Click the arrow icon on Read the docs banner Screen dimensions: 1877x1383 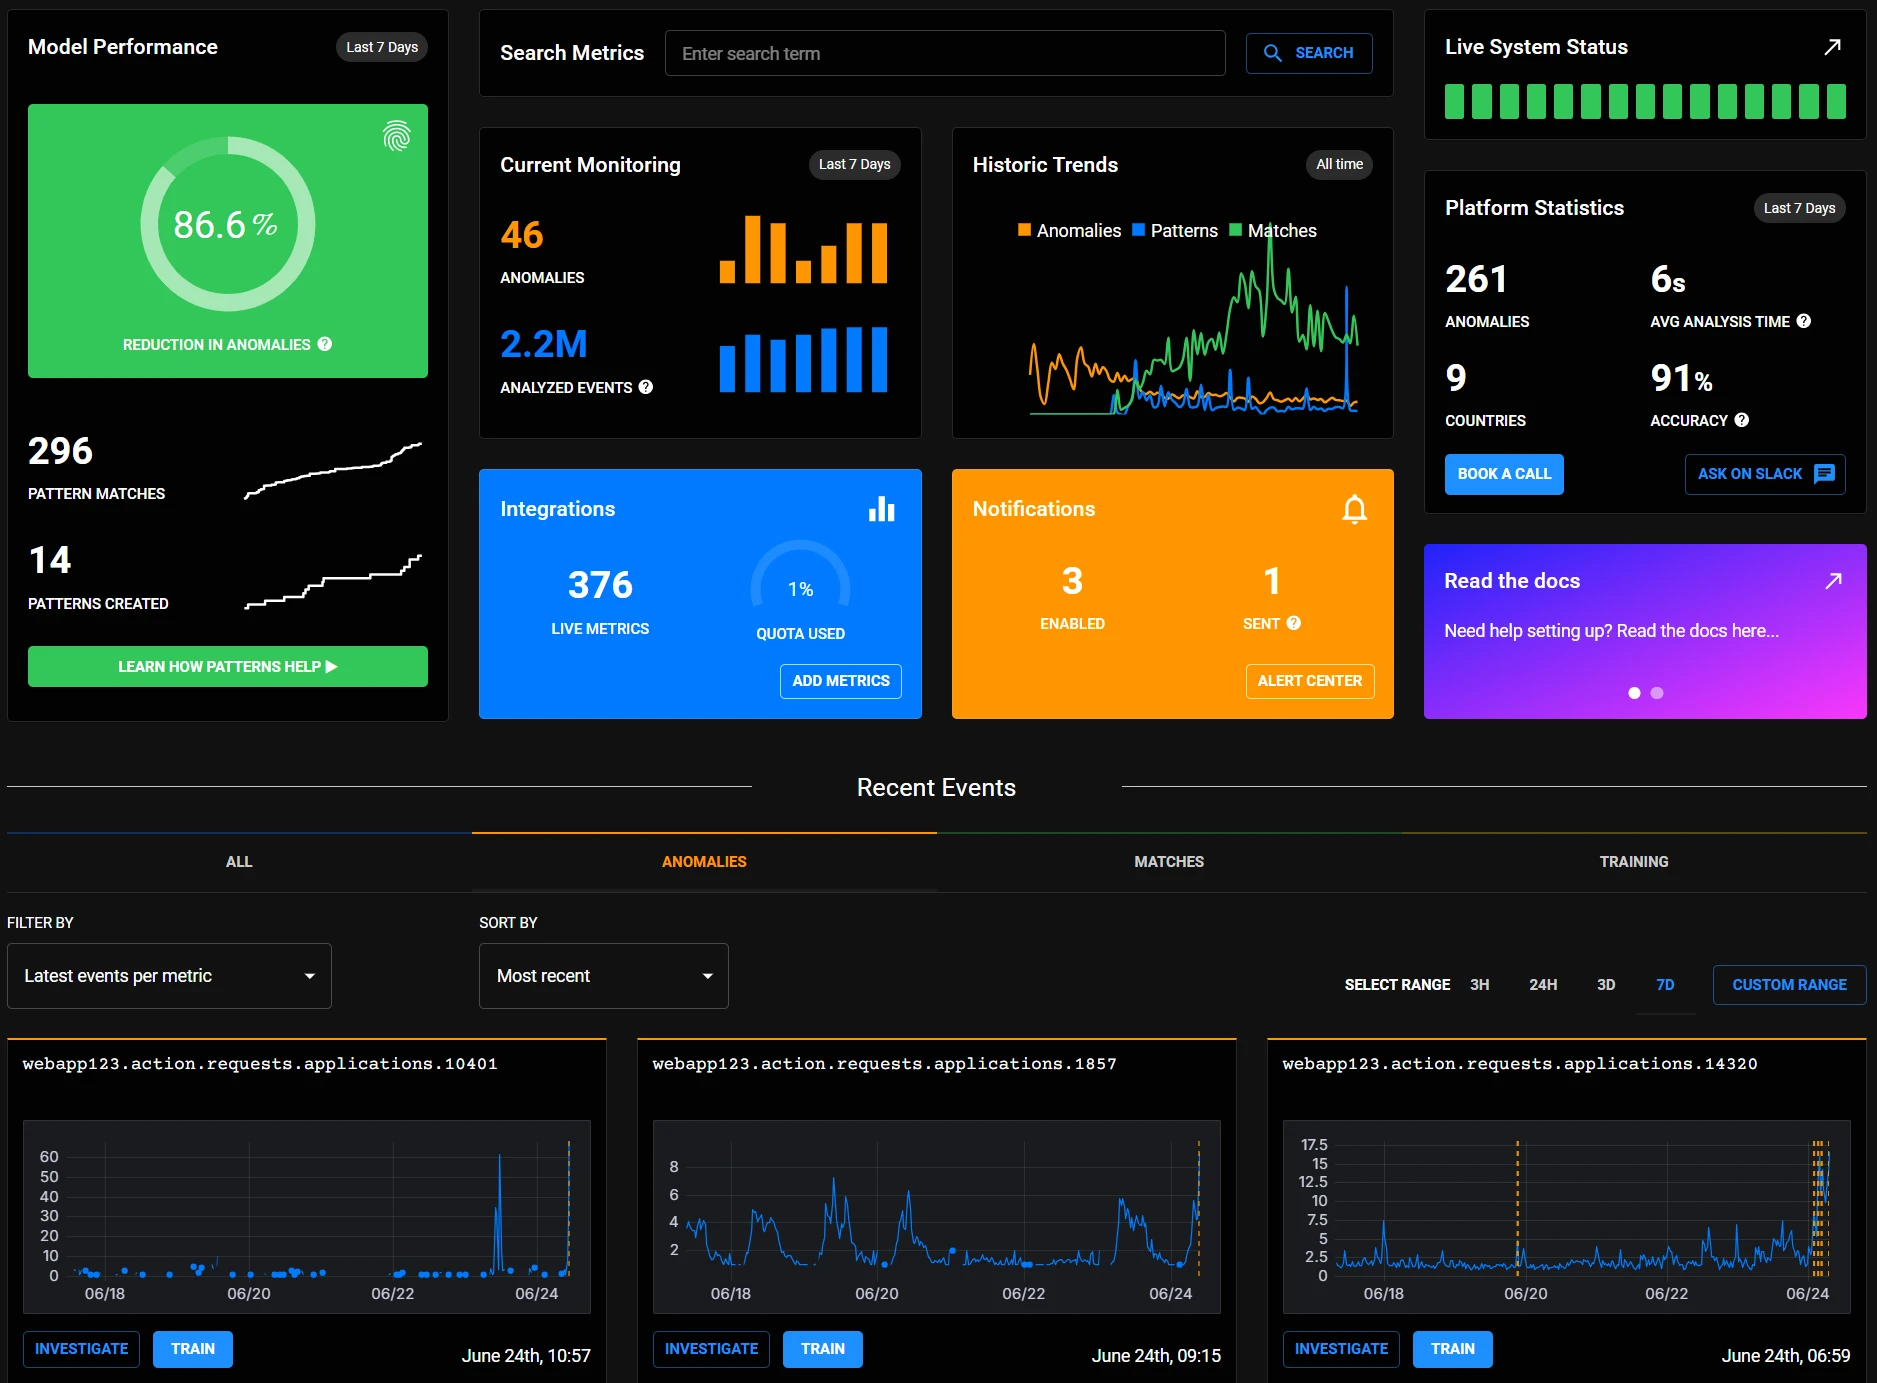click(1834, 579)
